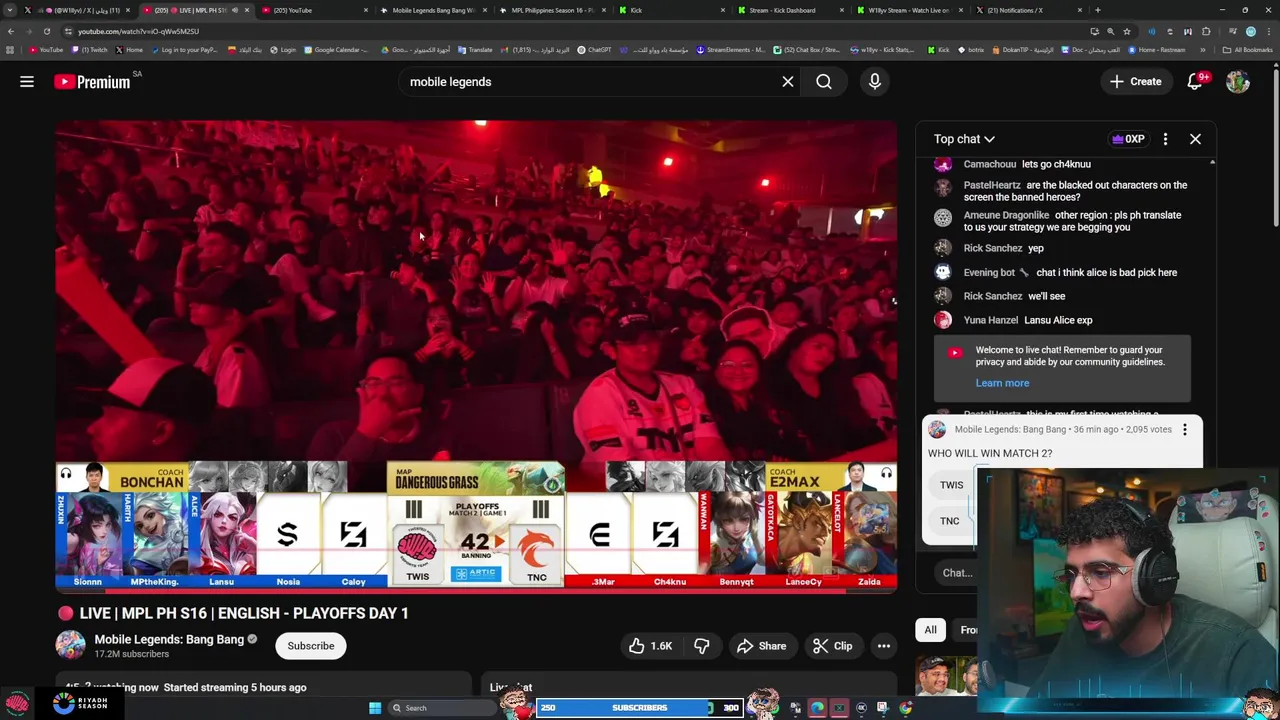Viewport: 1280px width, 720px height.
Task: Bookmark this page with star icon
Action: (1126, 31)
